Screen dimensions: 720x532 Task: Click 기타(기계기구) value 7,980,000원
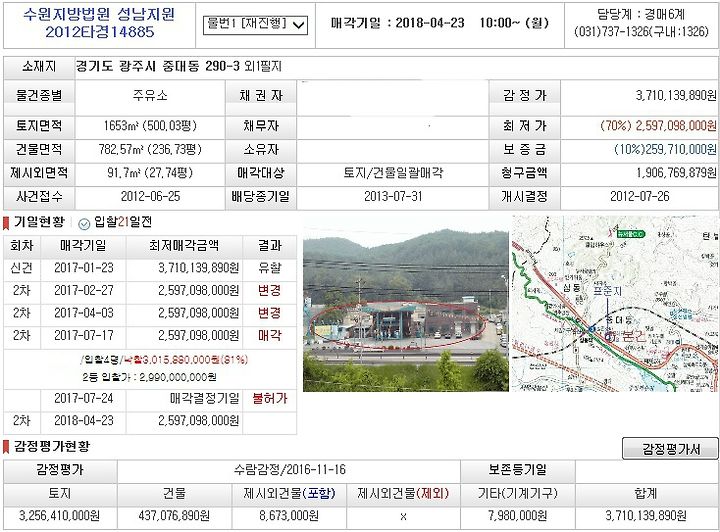(x=518, y=516)
